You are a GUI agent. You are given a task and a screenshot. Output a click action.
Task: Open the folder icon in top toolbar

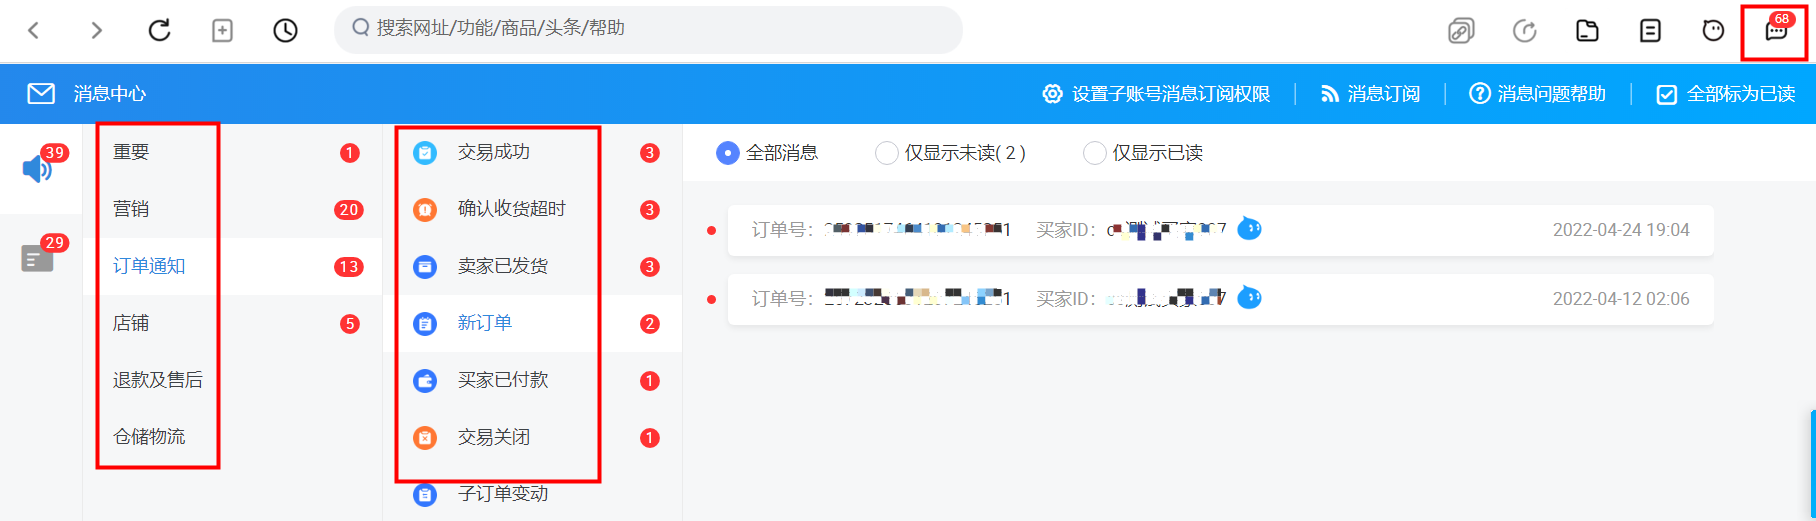1587,31
